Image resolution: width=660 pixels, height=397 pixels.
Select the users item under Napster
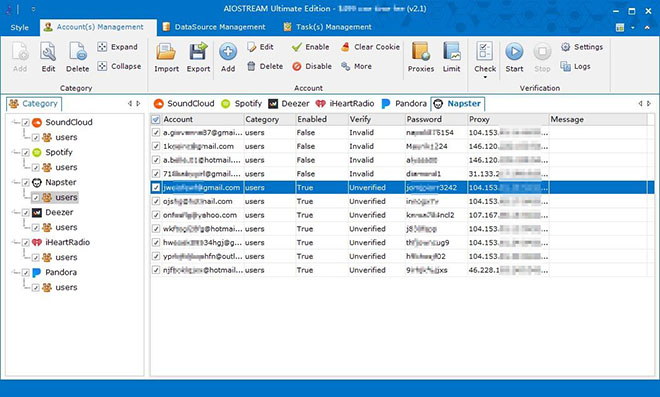(x=67, y=197)
